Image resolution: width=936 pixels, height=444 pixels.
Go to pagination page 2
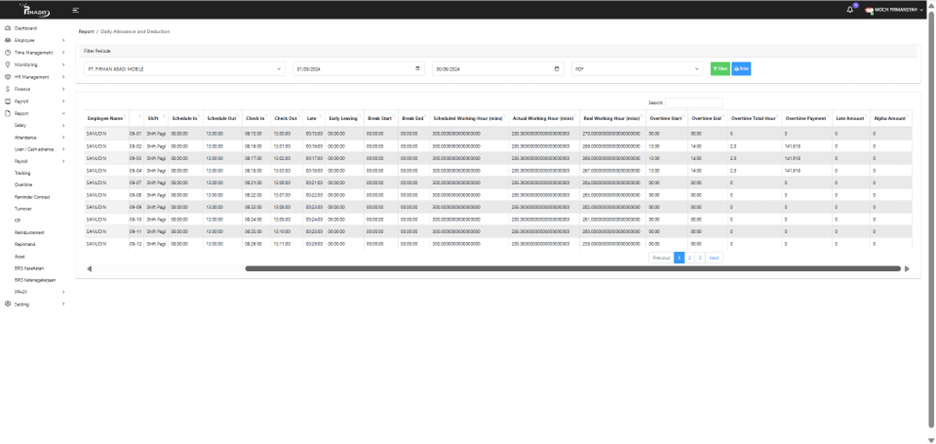[689, 257]
